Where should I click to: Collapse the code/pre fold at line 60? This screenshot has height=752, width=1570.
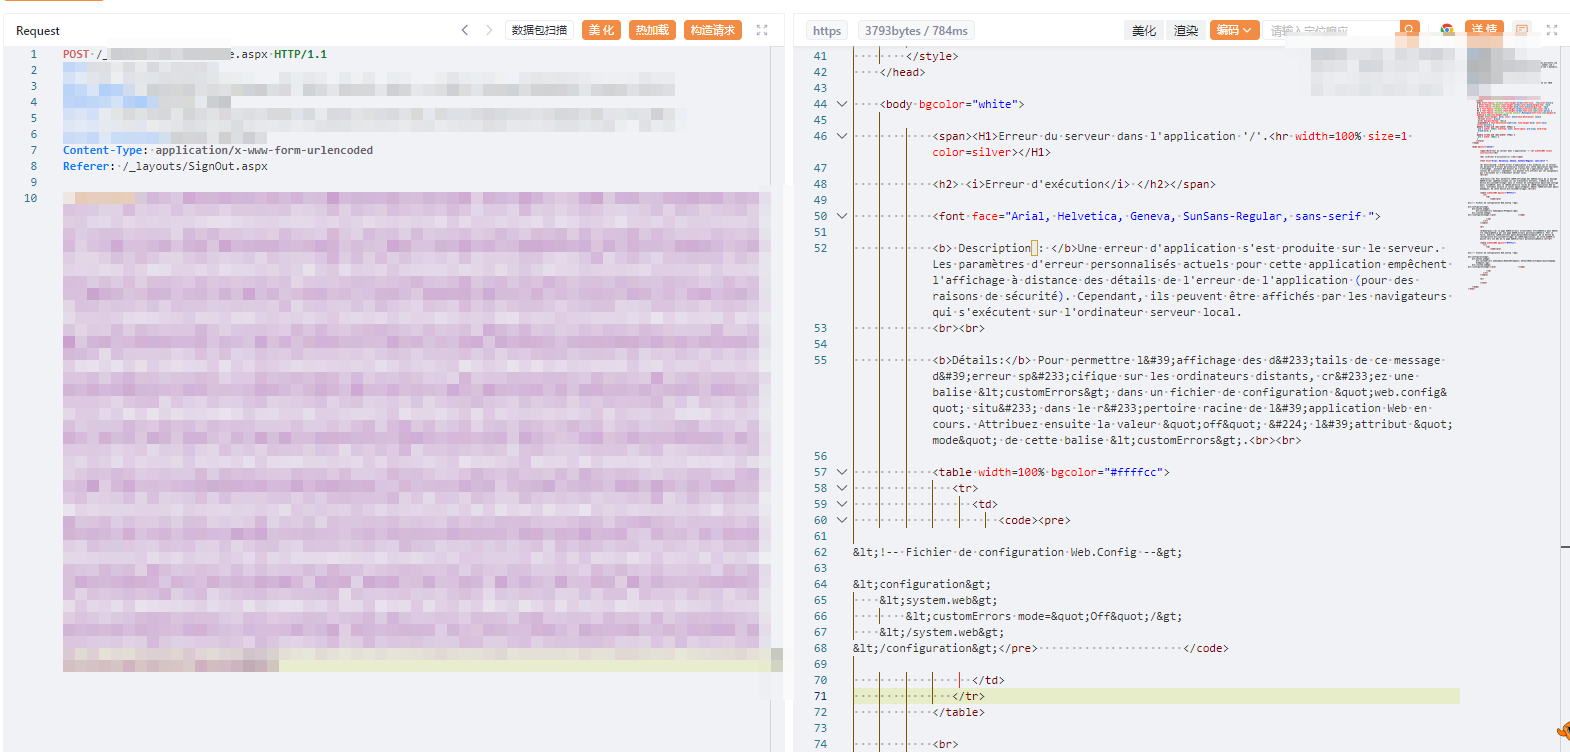[842, 520]
